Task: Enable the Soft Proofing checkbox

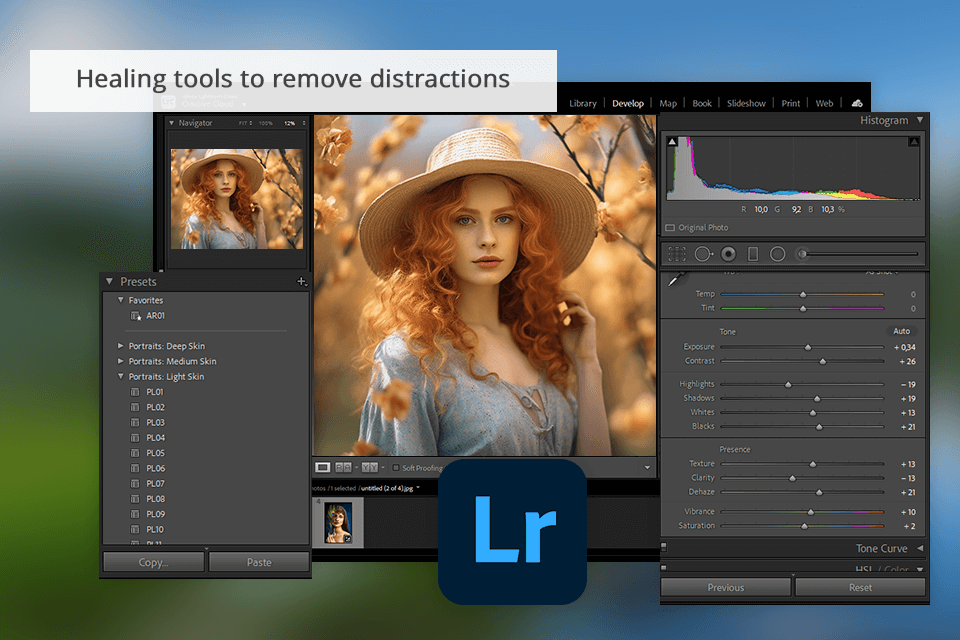Action: point(396,467)
